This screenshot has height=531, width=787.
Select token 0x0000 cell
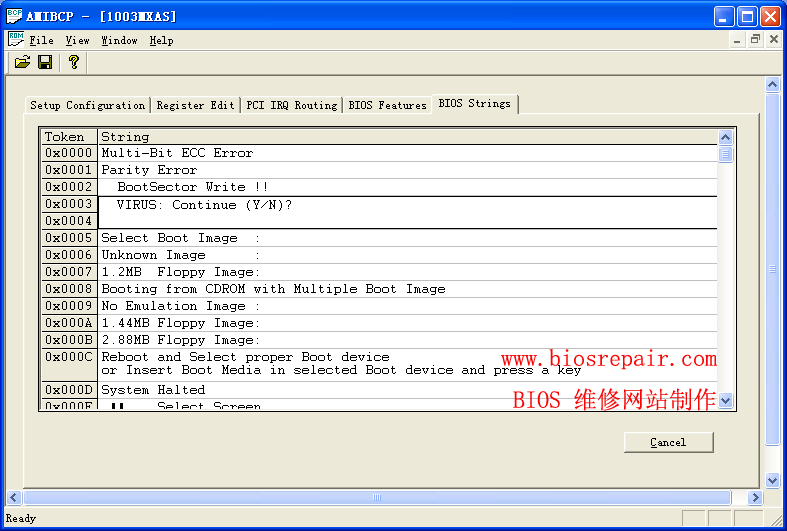pos(69,153)
